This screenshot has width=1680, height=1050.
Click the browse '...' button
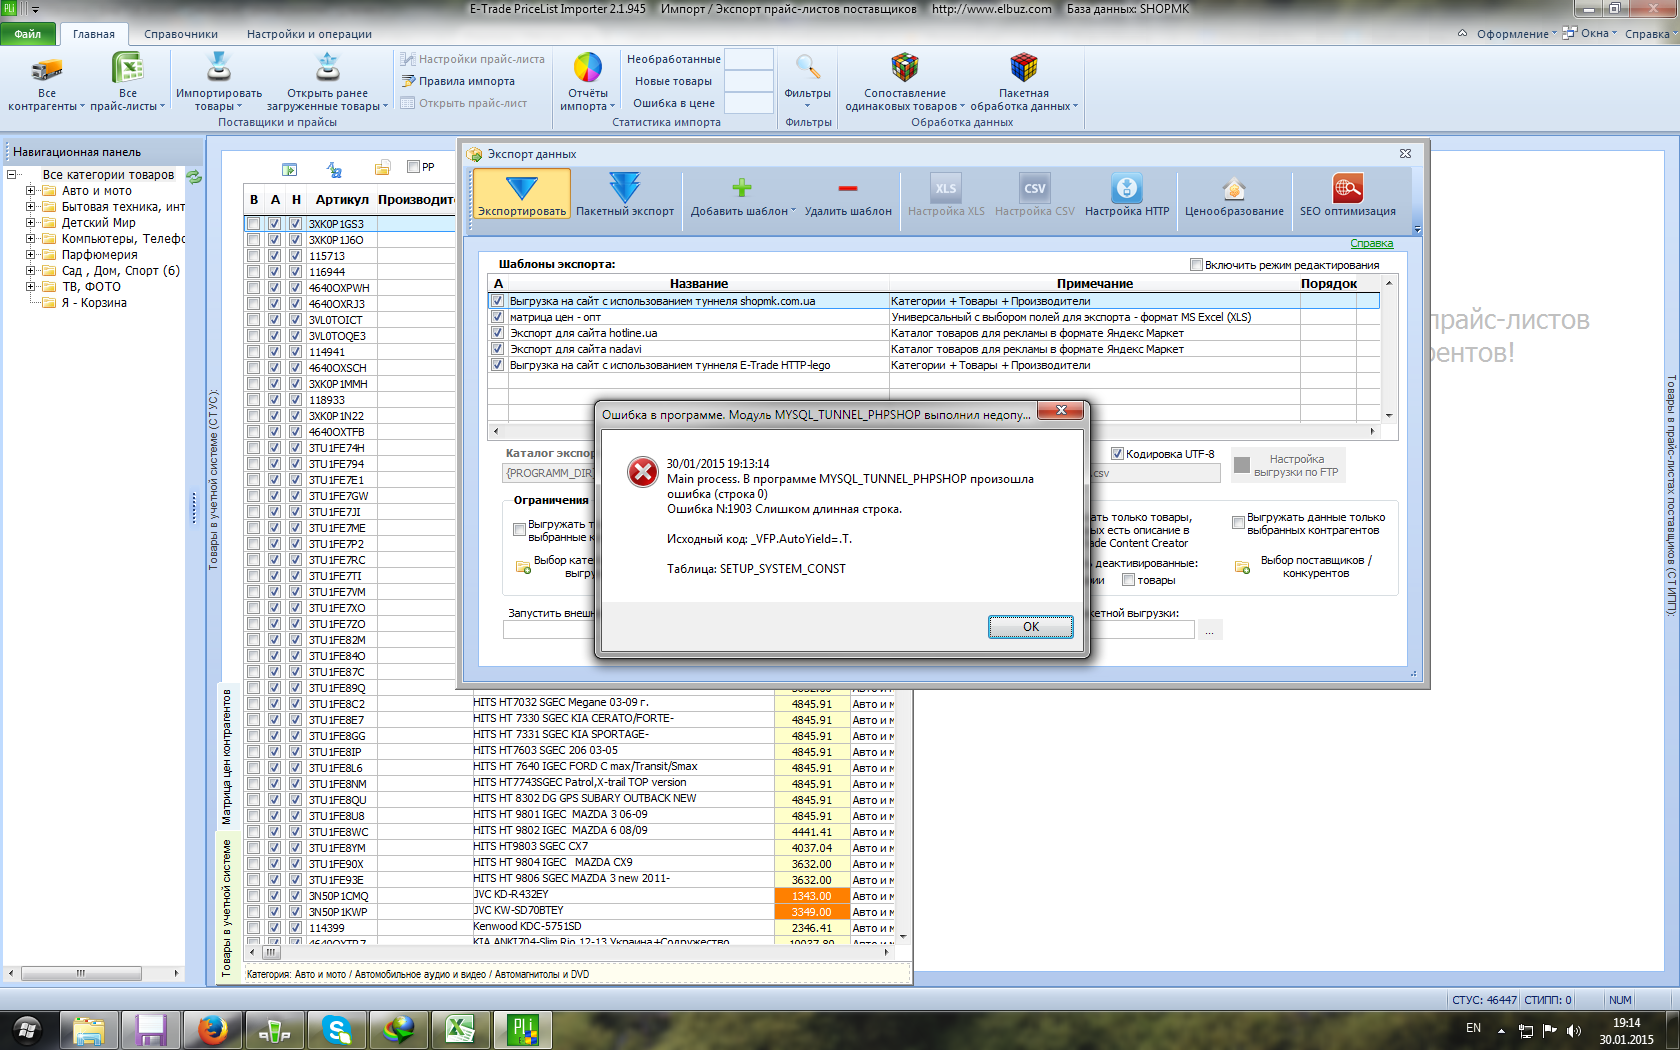[1209, 630]
